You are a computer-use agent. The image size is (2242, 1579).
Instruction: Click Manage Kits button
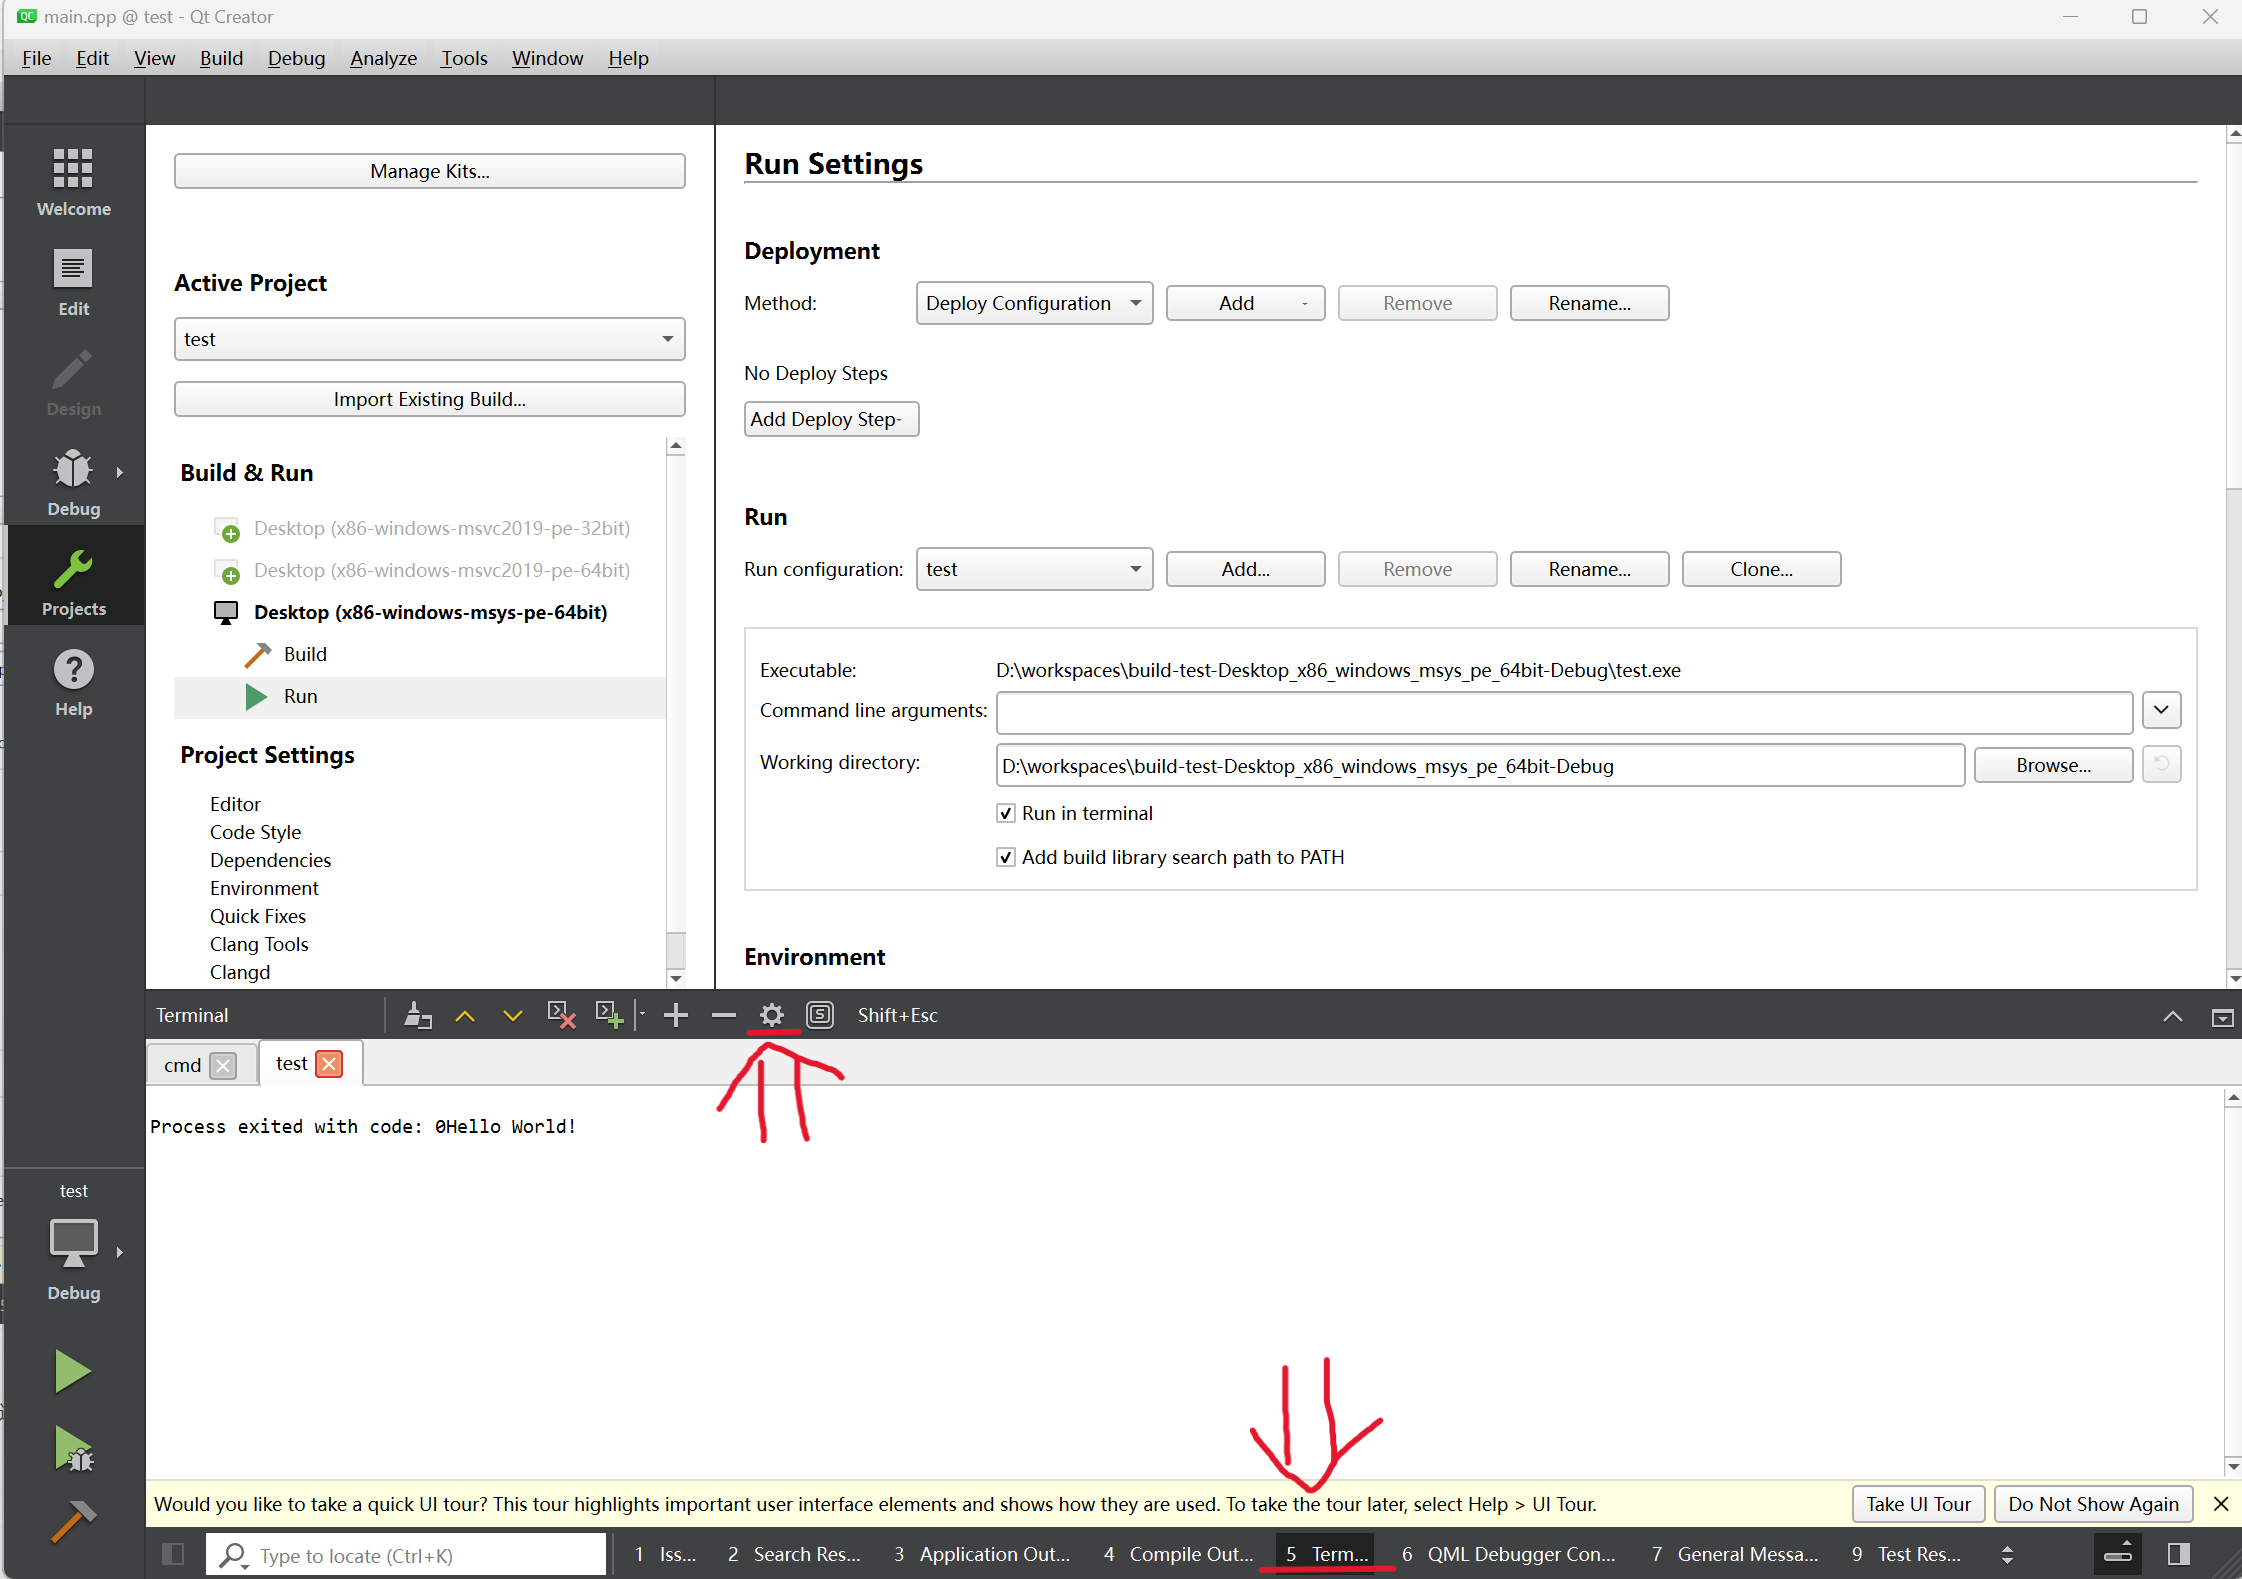[x=430, y=171]
